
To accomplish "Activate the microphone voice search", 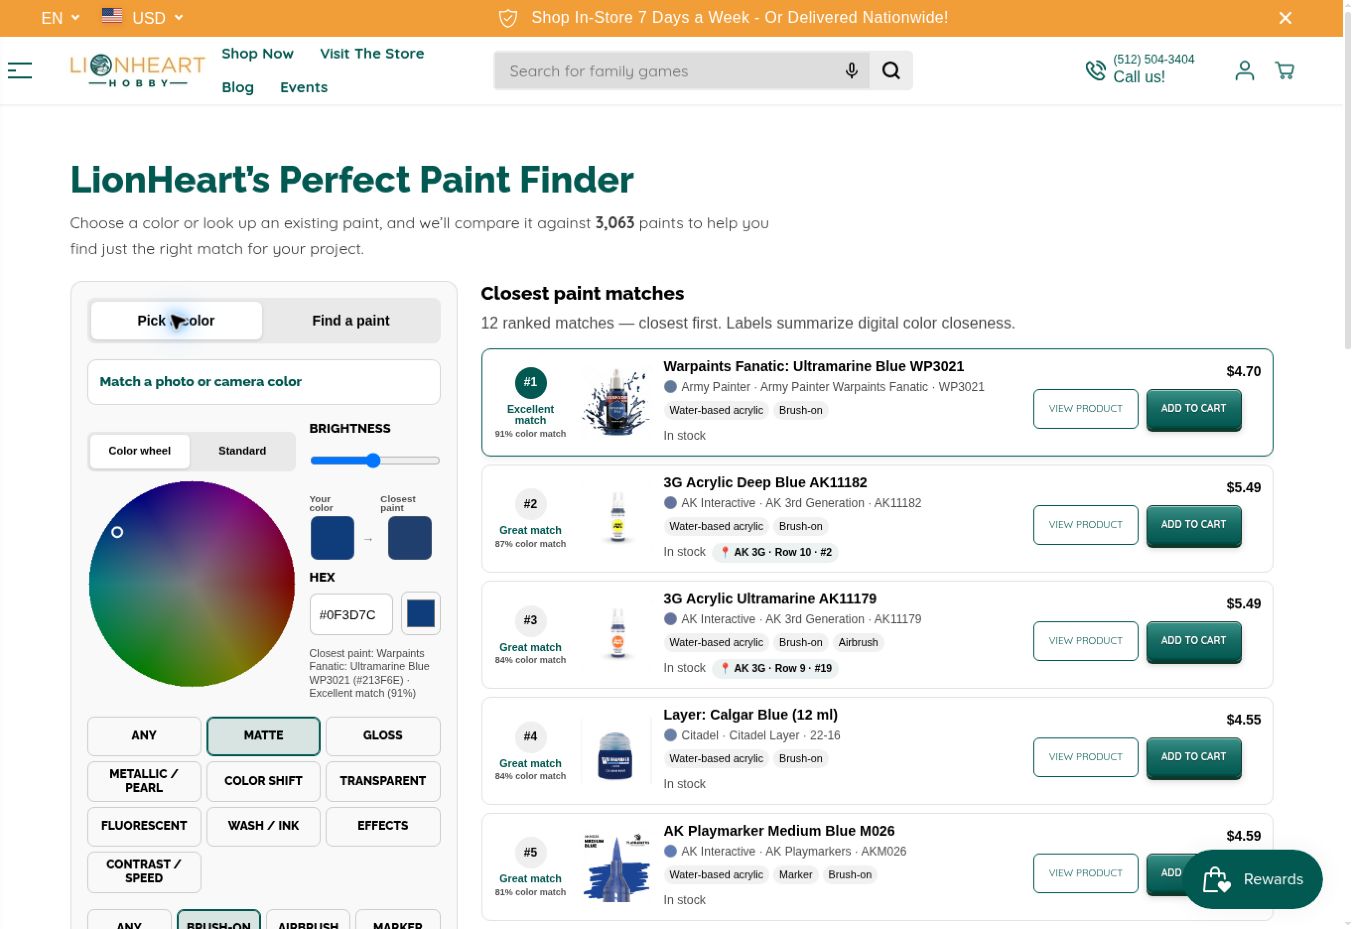I will (851, 71).
